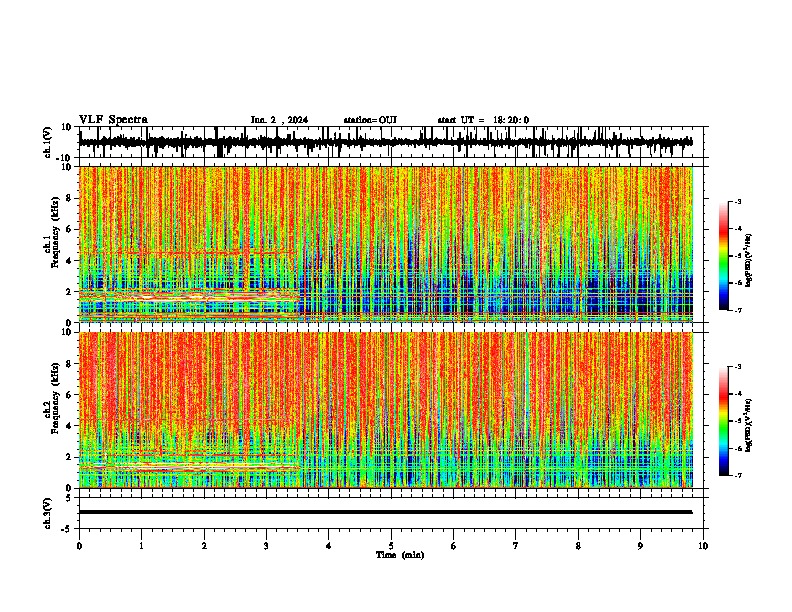Click the 9 tick on the time axis
Screen dimensions: 792x612
pyautogui.click(x=640, y=546)
